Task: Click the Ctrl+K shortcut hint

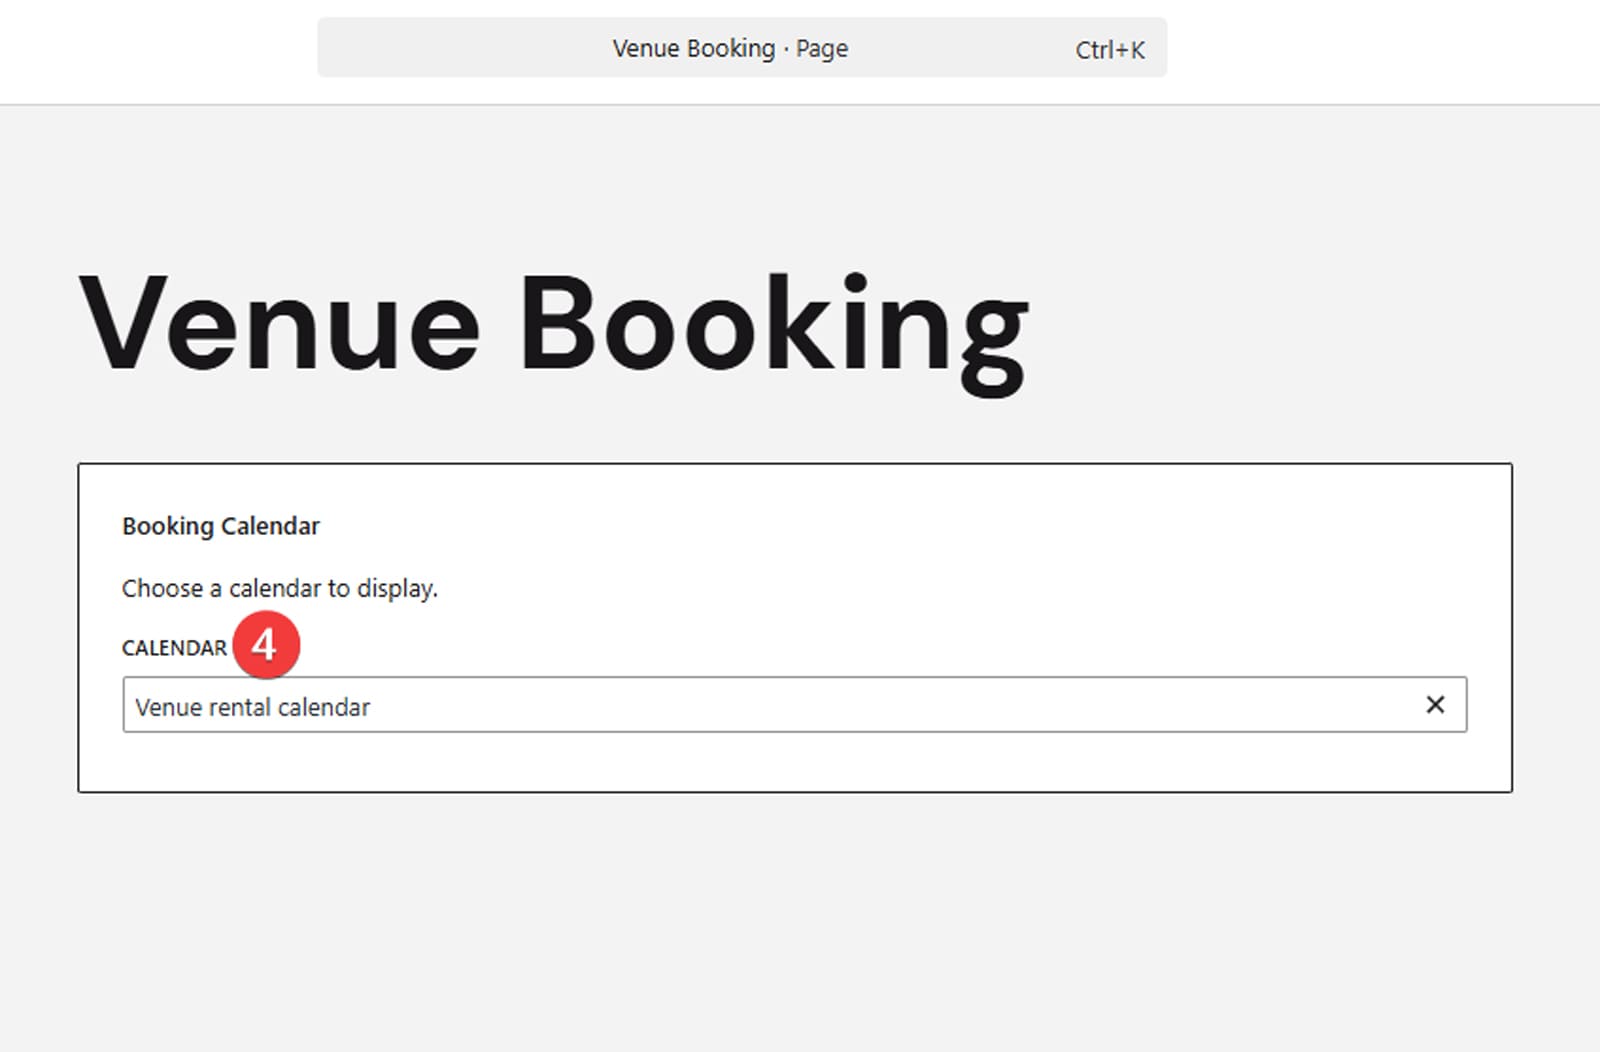Action: coord(1109,50)
